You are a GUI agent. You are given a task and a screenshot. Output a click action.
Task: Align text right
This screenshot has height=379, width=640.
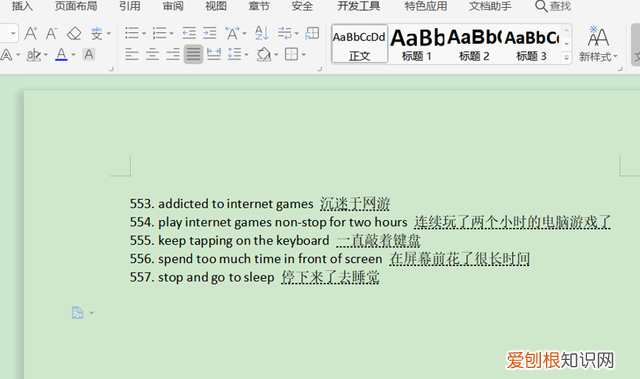point(173,54)
